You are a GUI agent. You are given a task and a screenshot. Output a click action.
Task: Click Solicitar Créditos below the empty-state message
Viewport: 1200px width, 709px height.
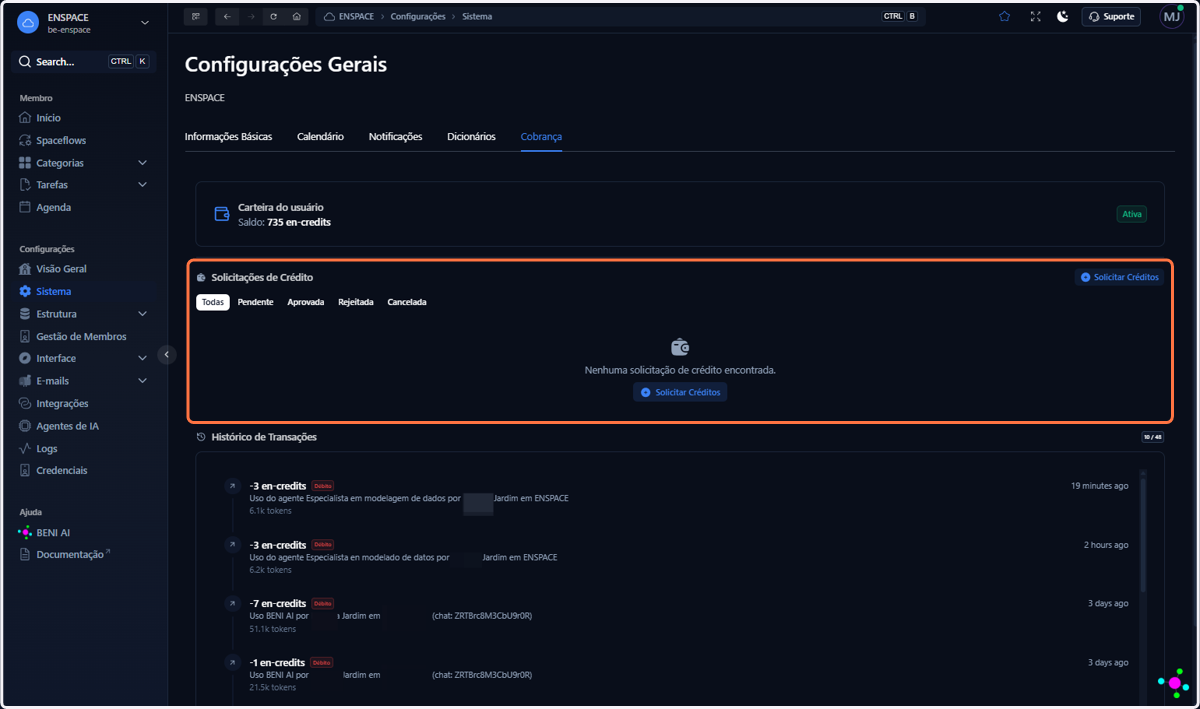680,393
